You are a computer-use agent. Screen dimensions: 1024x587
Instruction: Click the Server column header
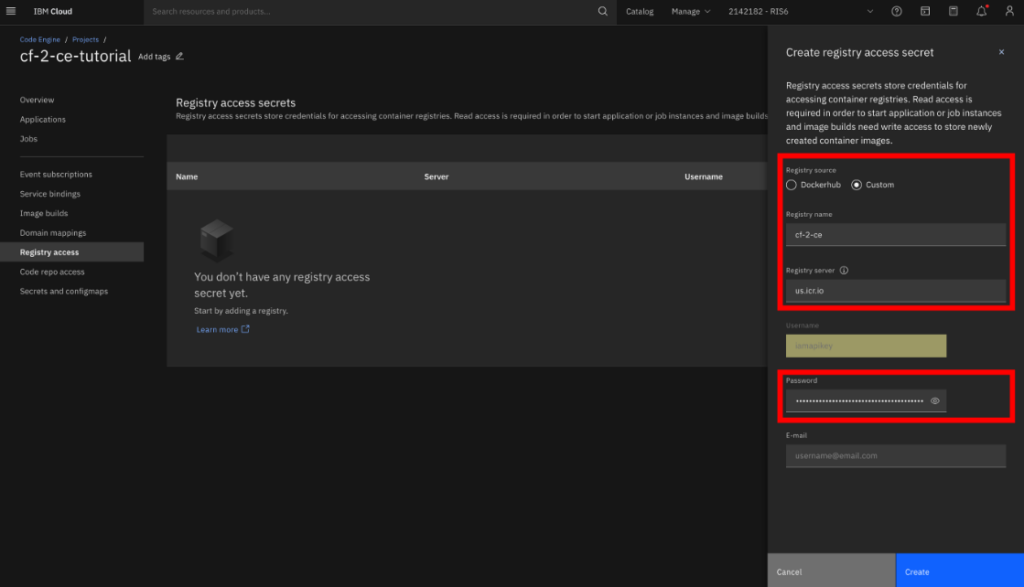pos(436,176)
